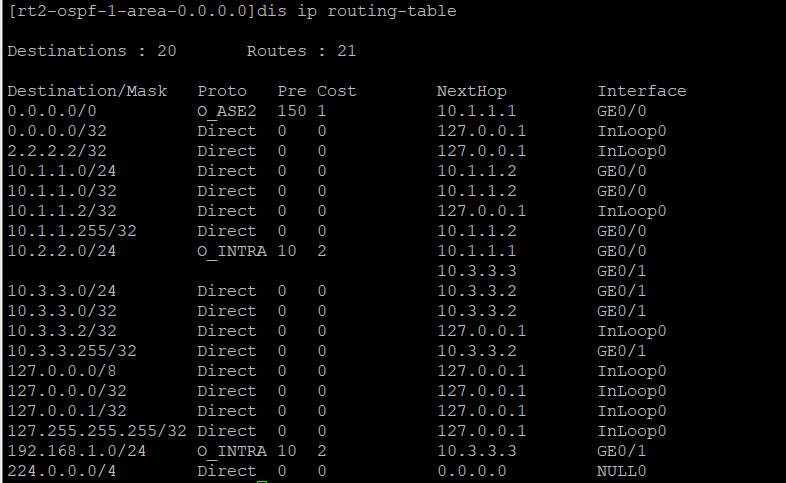This screenshot has width=786, height=483.
Task: Click the 'Destination/Mask' column header
Action: [87, 91]
